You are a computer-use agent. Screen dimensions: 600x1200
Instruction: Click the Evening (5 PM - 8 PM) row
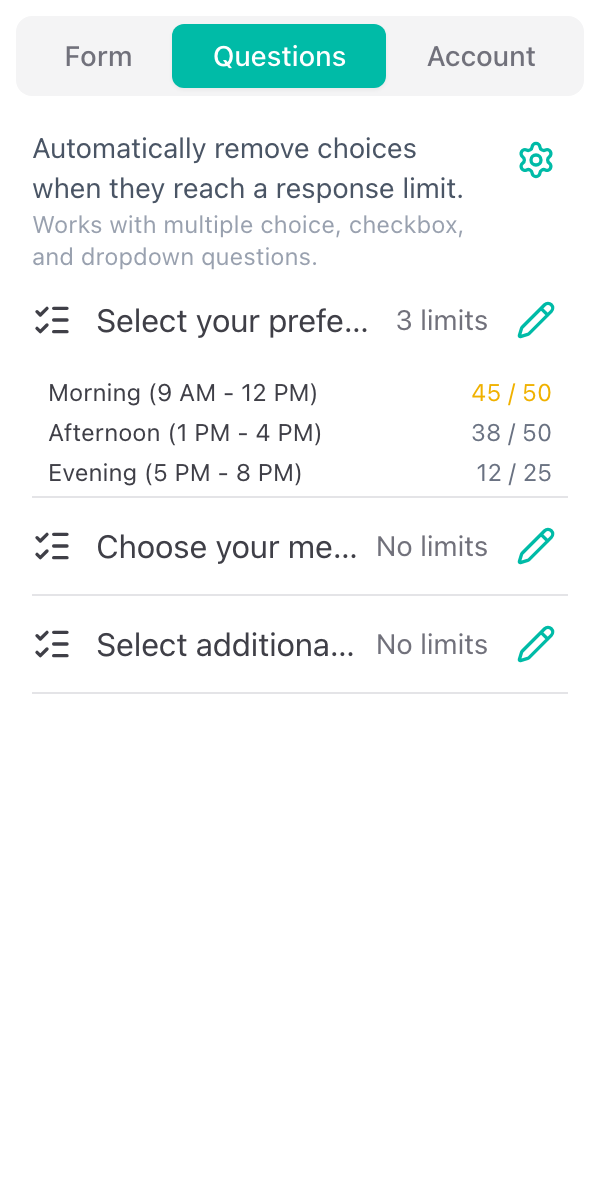(x=175, y=472)
